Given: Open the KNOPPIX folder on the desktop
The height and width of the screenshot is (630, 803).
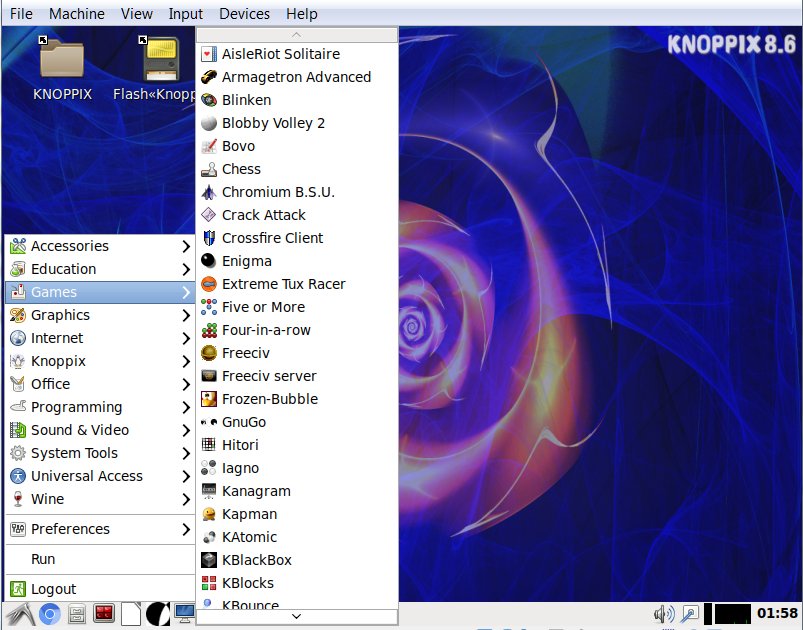Looking at the screenshot, I should click(62, 67).
